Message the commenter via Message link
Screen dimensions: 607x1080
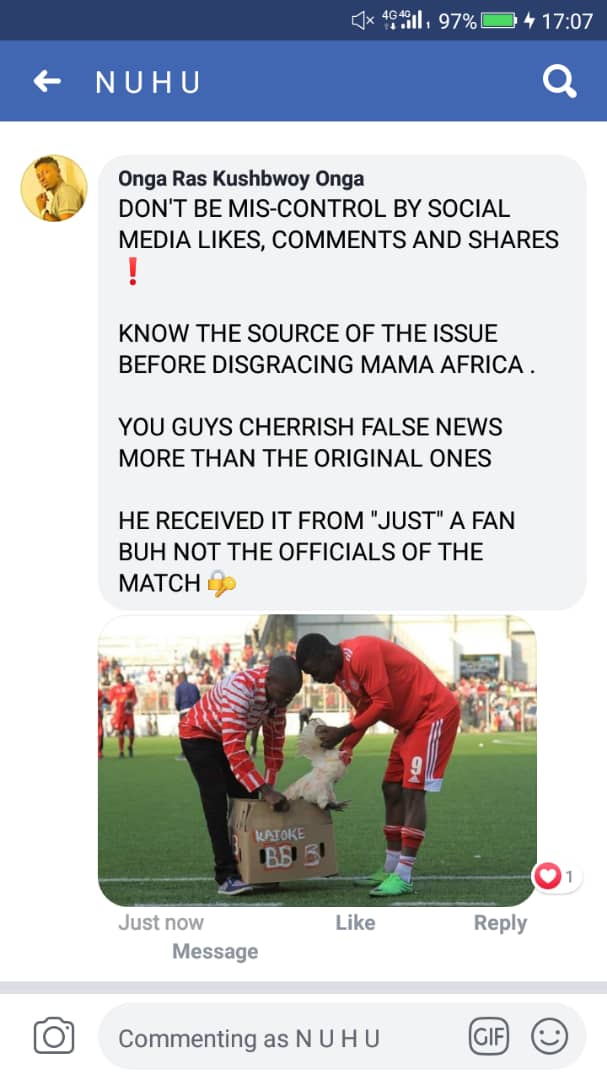coord(215,951)
